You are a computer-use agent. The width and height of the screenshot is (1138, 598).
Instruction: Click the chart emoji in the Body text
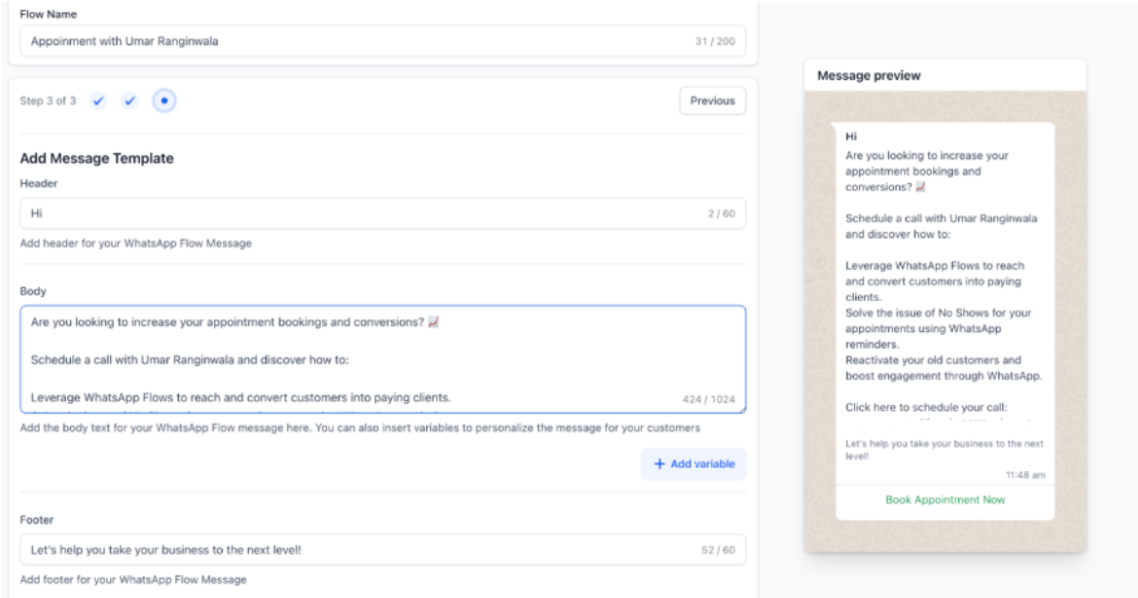coord(433,323)
